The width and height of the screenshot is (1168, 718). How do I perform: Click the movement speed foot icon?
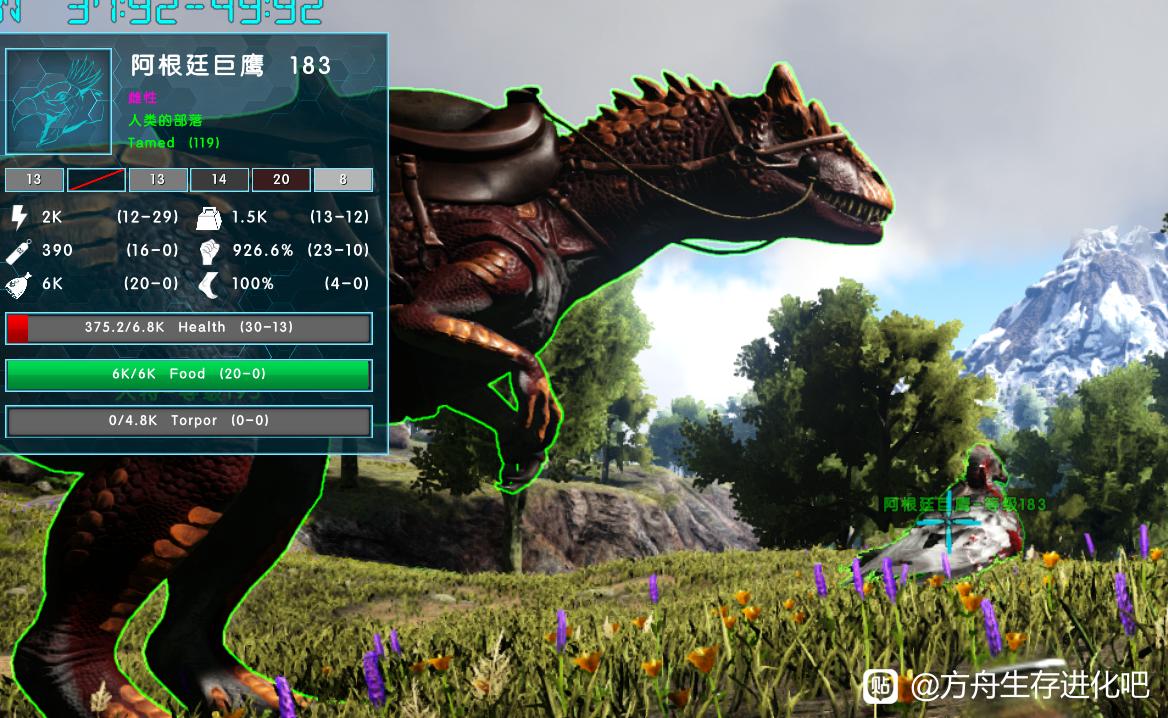pyautogui.click(x=209, y=285)
